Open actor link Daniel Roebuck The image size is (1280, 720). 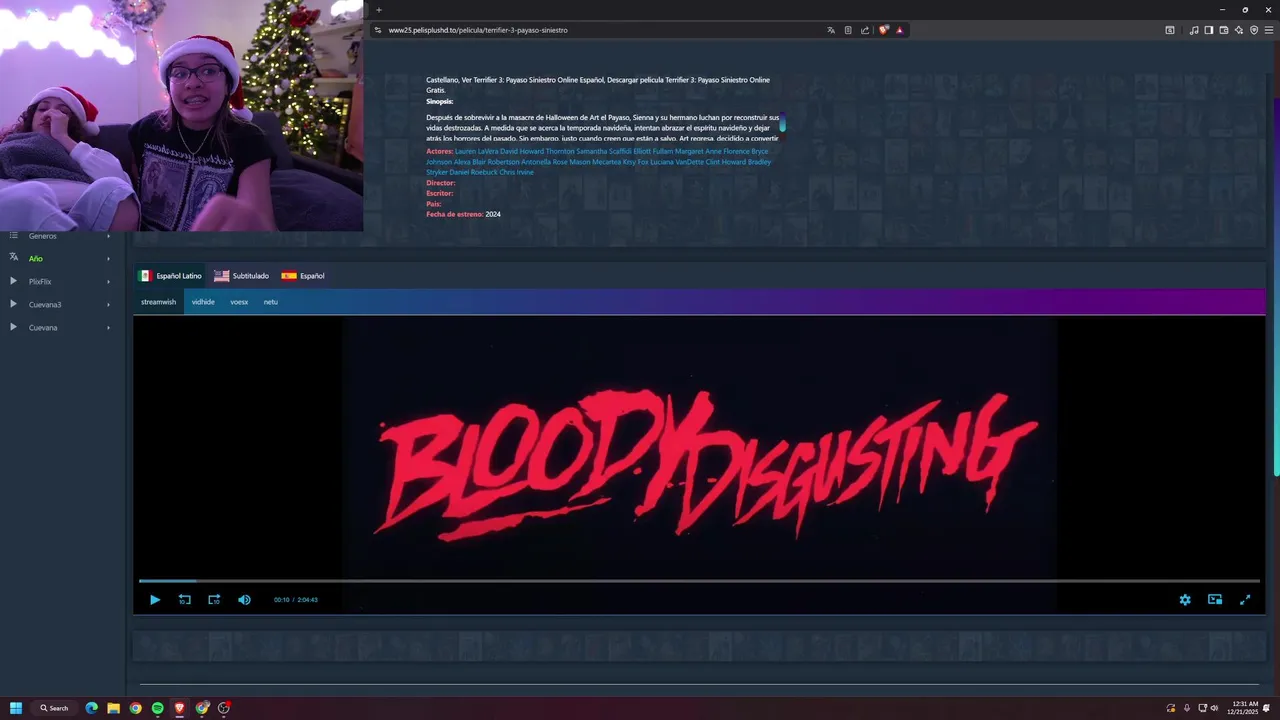point(473,172)
